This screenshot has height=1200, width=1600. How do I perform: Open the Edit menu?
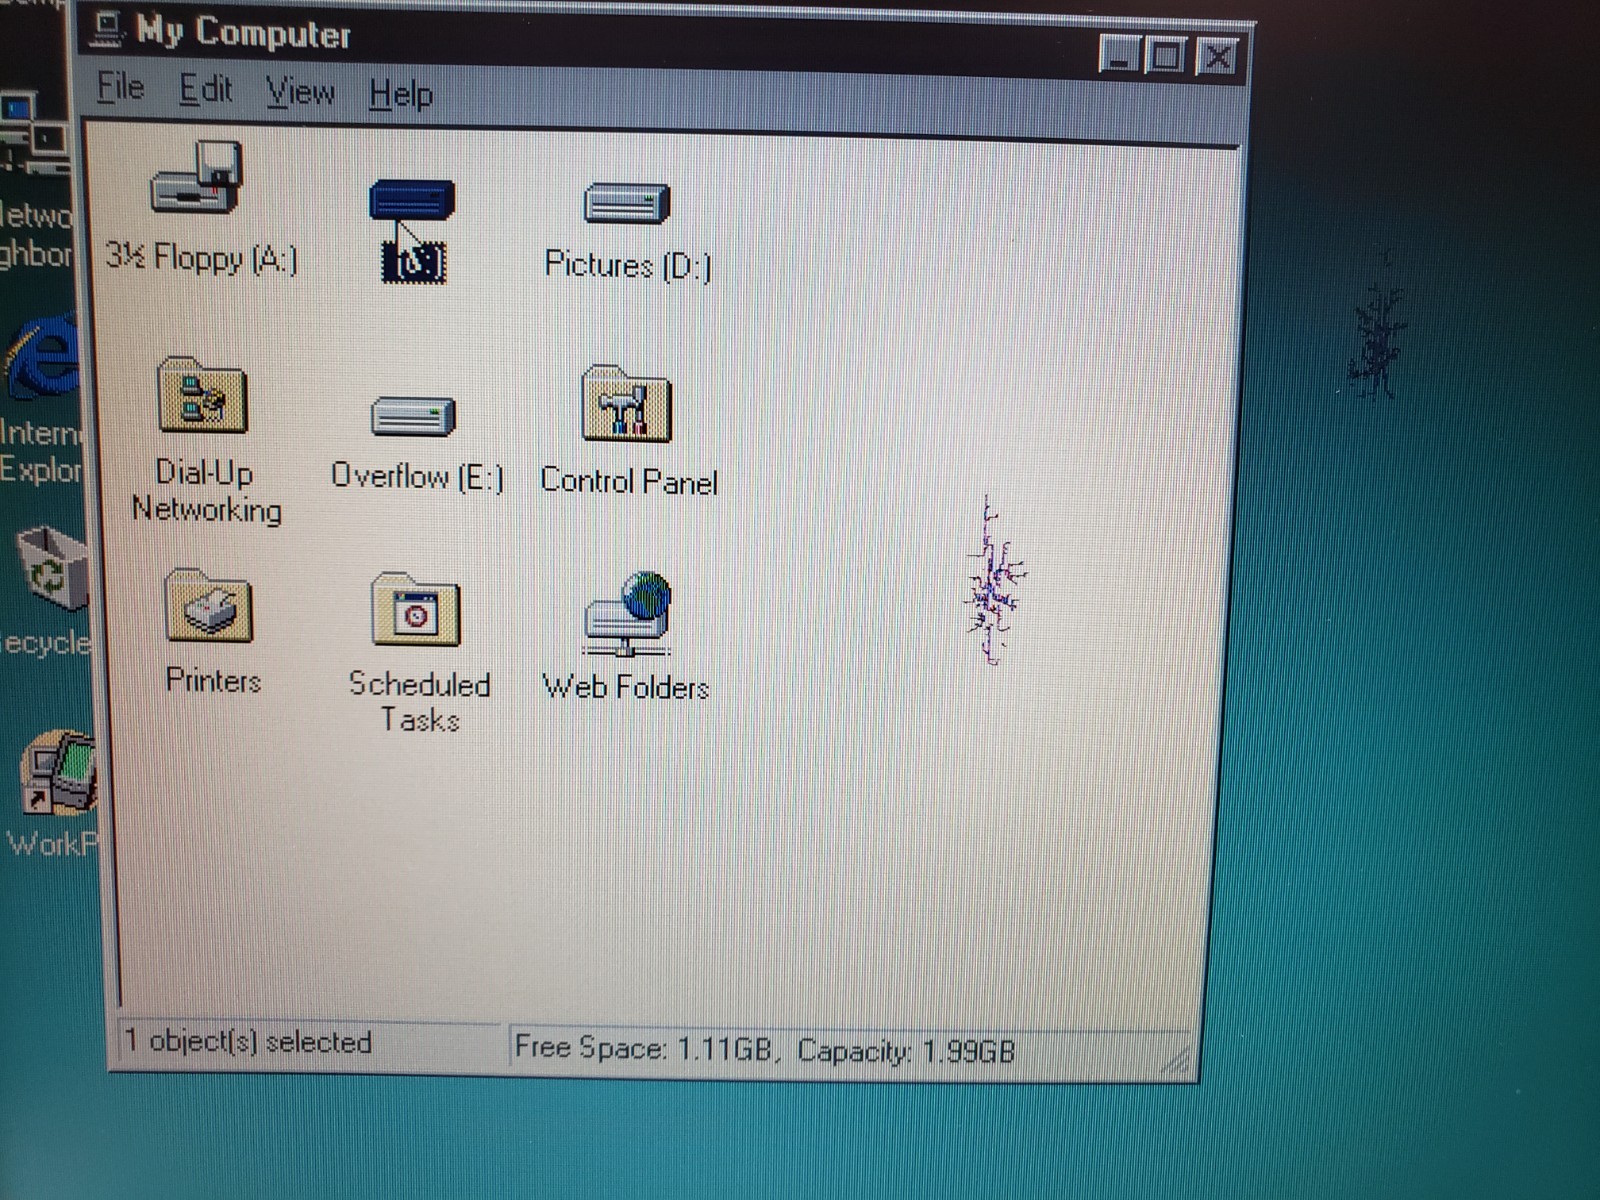coord(206,90)
